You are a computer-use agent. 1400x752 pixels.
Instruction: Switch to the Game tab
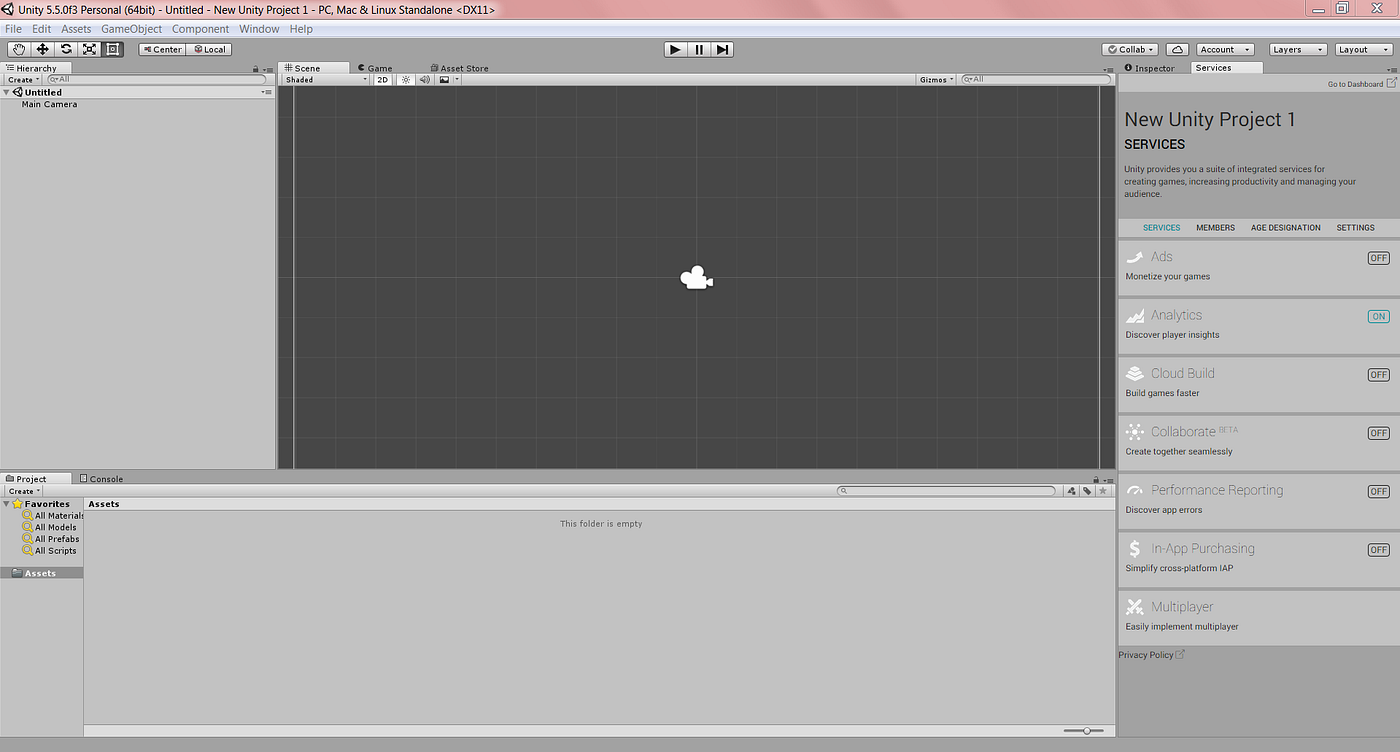pos(375,68)
